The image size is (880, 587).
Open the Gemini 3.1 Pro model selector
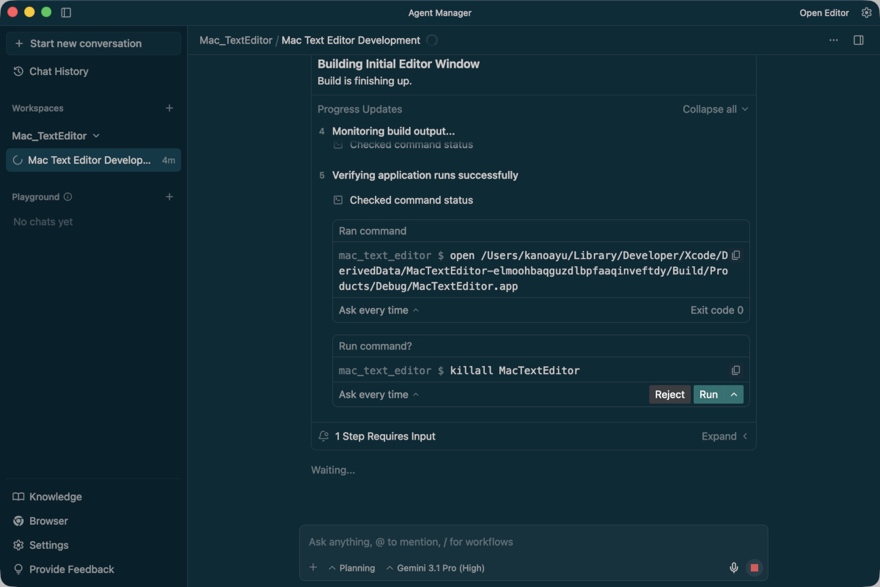(435, 568)
